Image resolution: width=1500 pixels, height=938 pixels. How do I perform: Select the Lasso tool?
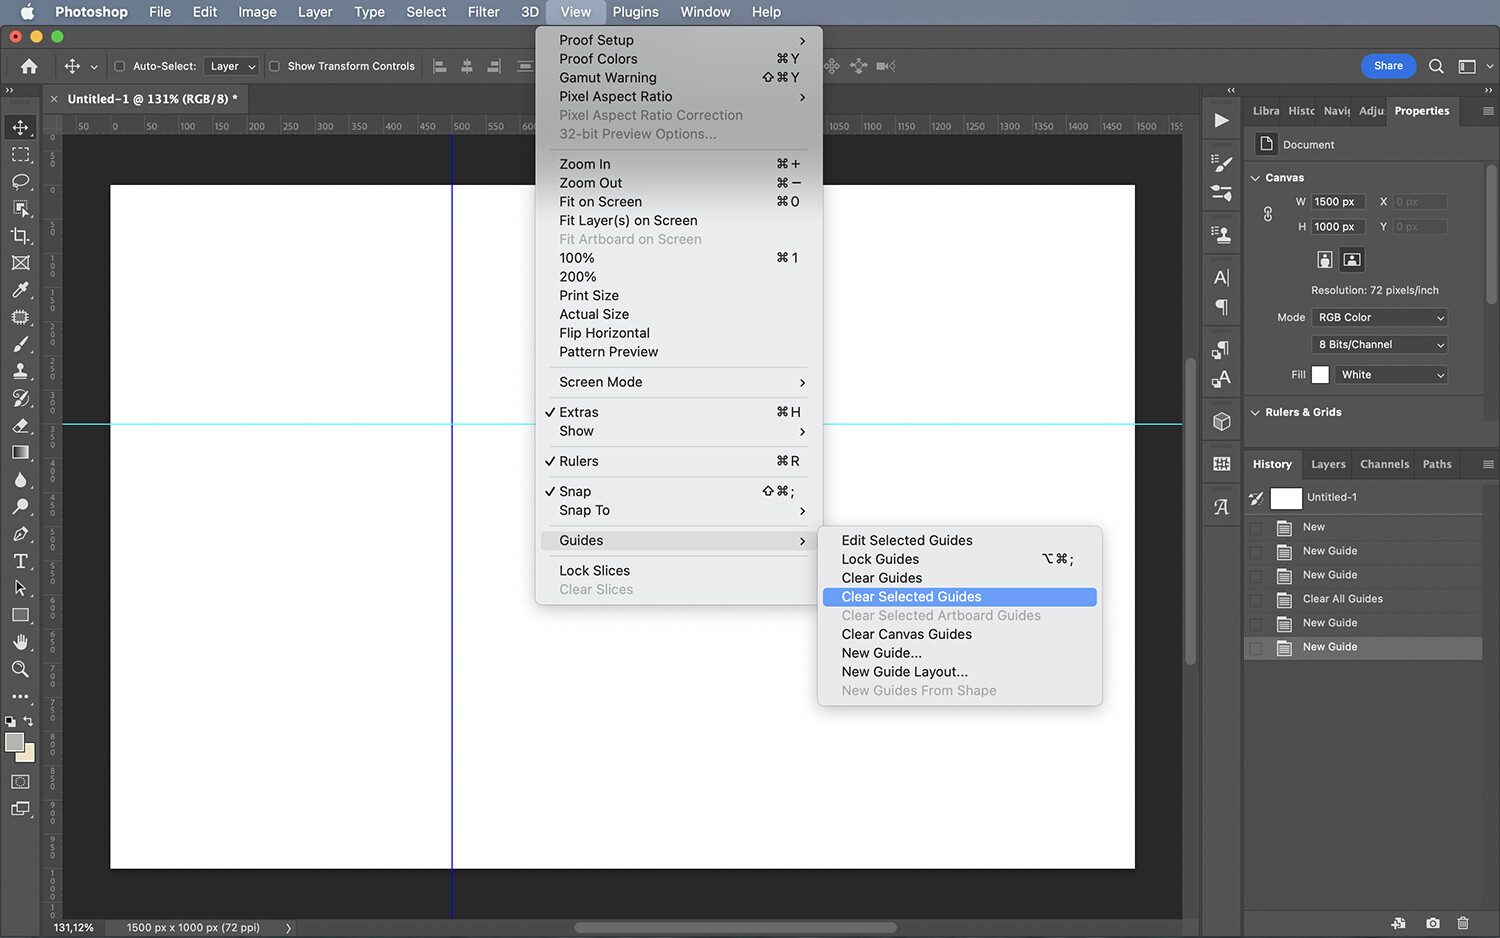click(20, 182)
